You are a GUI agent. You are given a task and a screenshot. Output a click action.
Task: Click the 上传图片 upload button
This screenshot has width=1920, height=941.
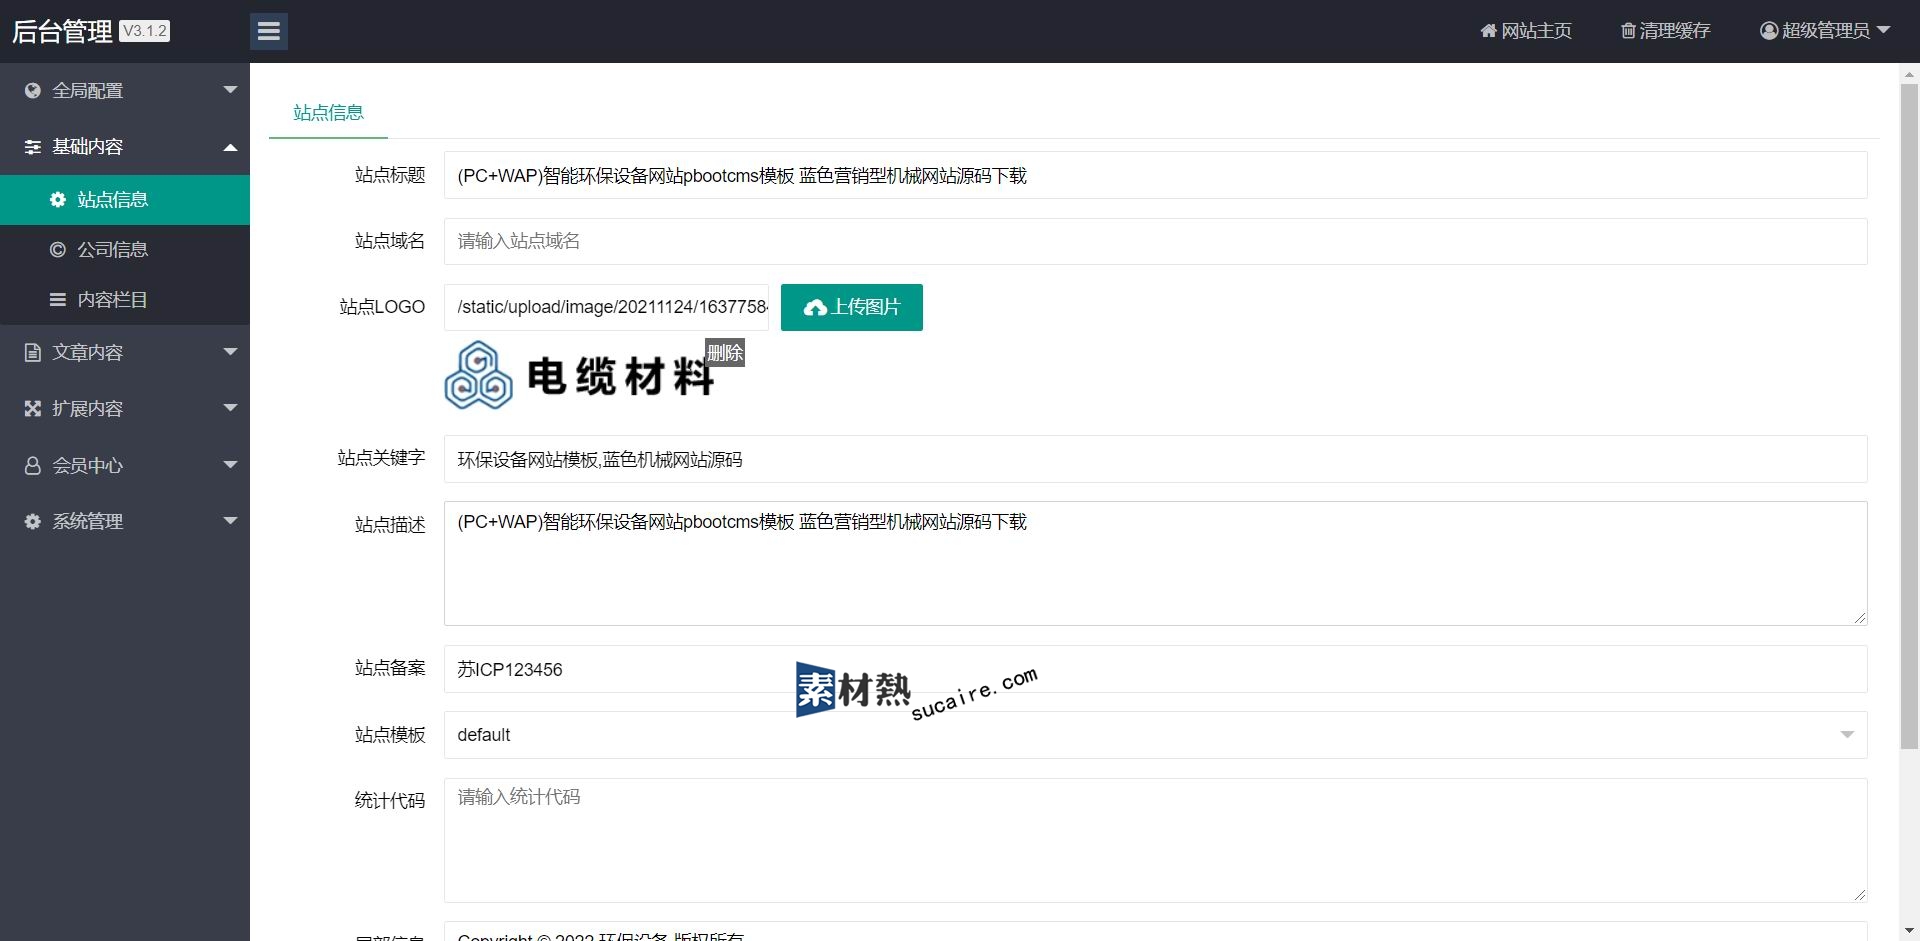point(851,307)
